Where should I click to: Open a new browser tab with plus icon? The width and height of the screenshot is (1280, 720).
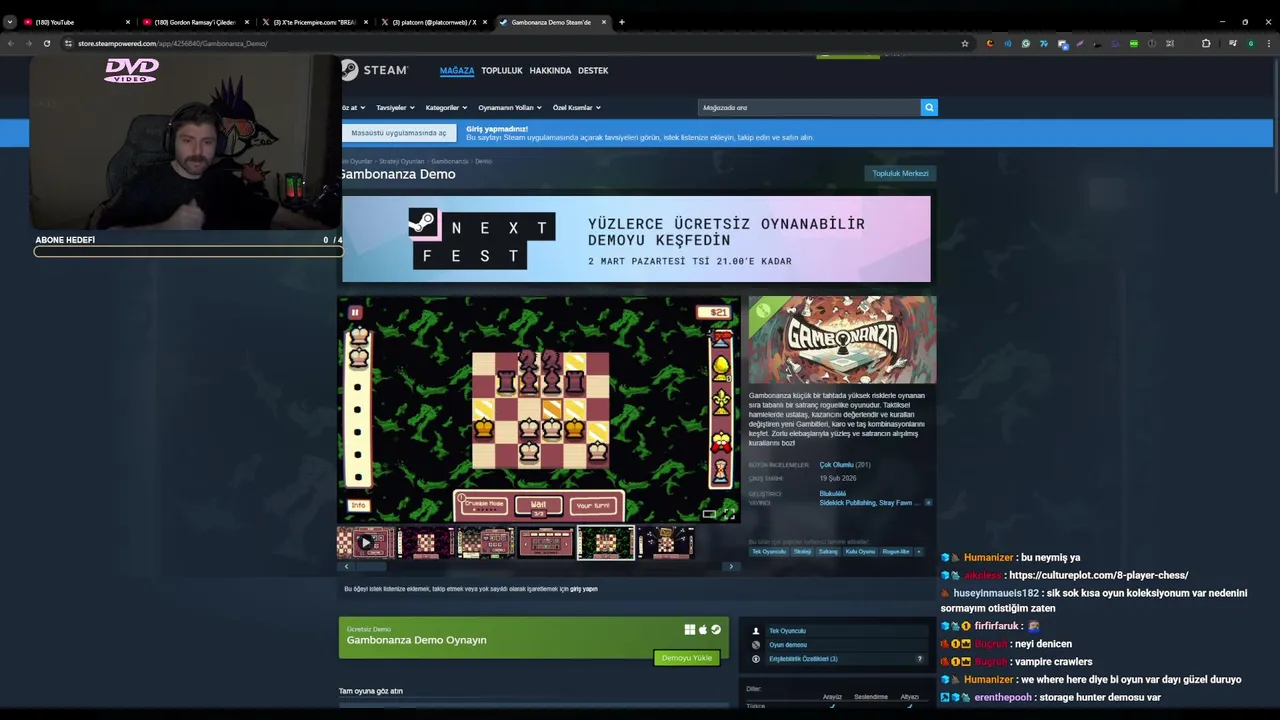coord(621,22)
